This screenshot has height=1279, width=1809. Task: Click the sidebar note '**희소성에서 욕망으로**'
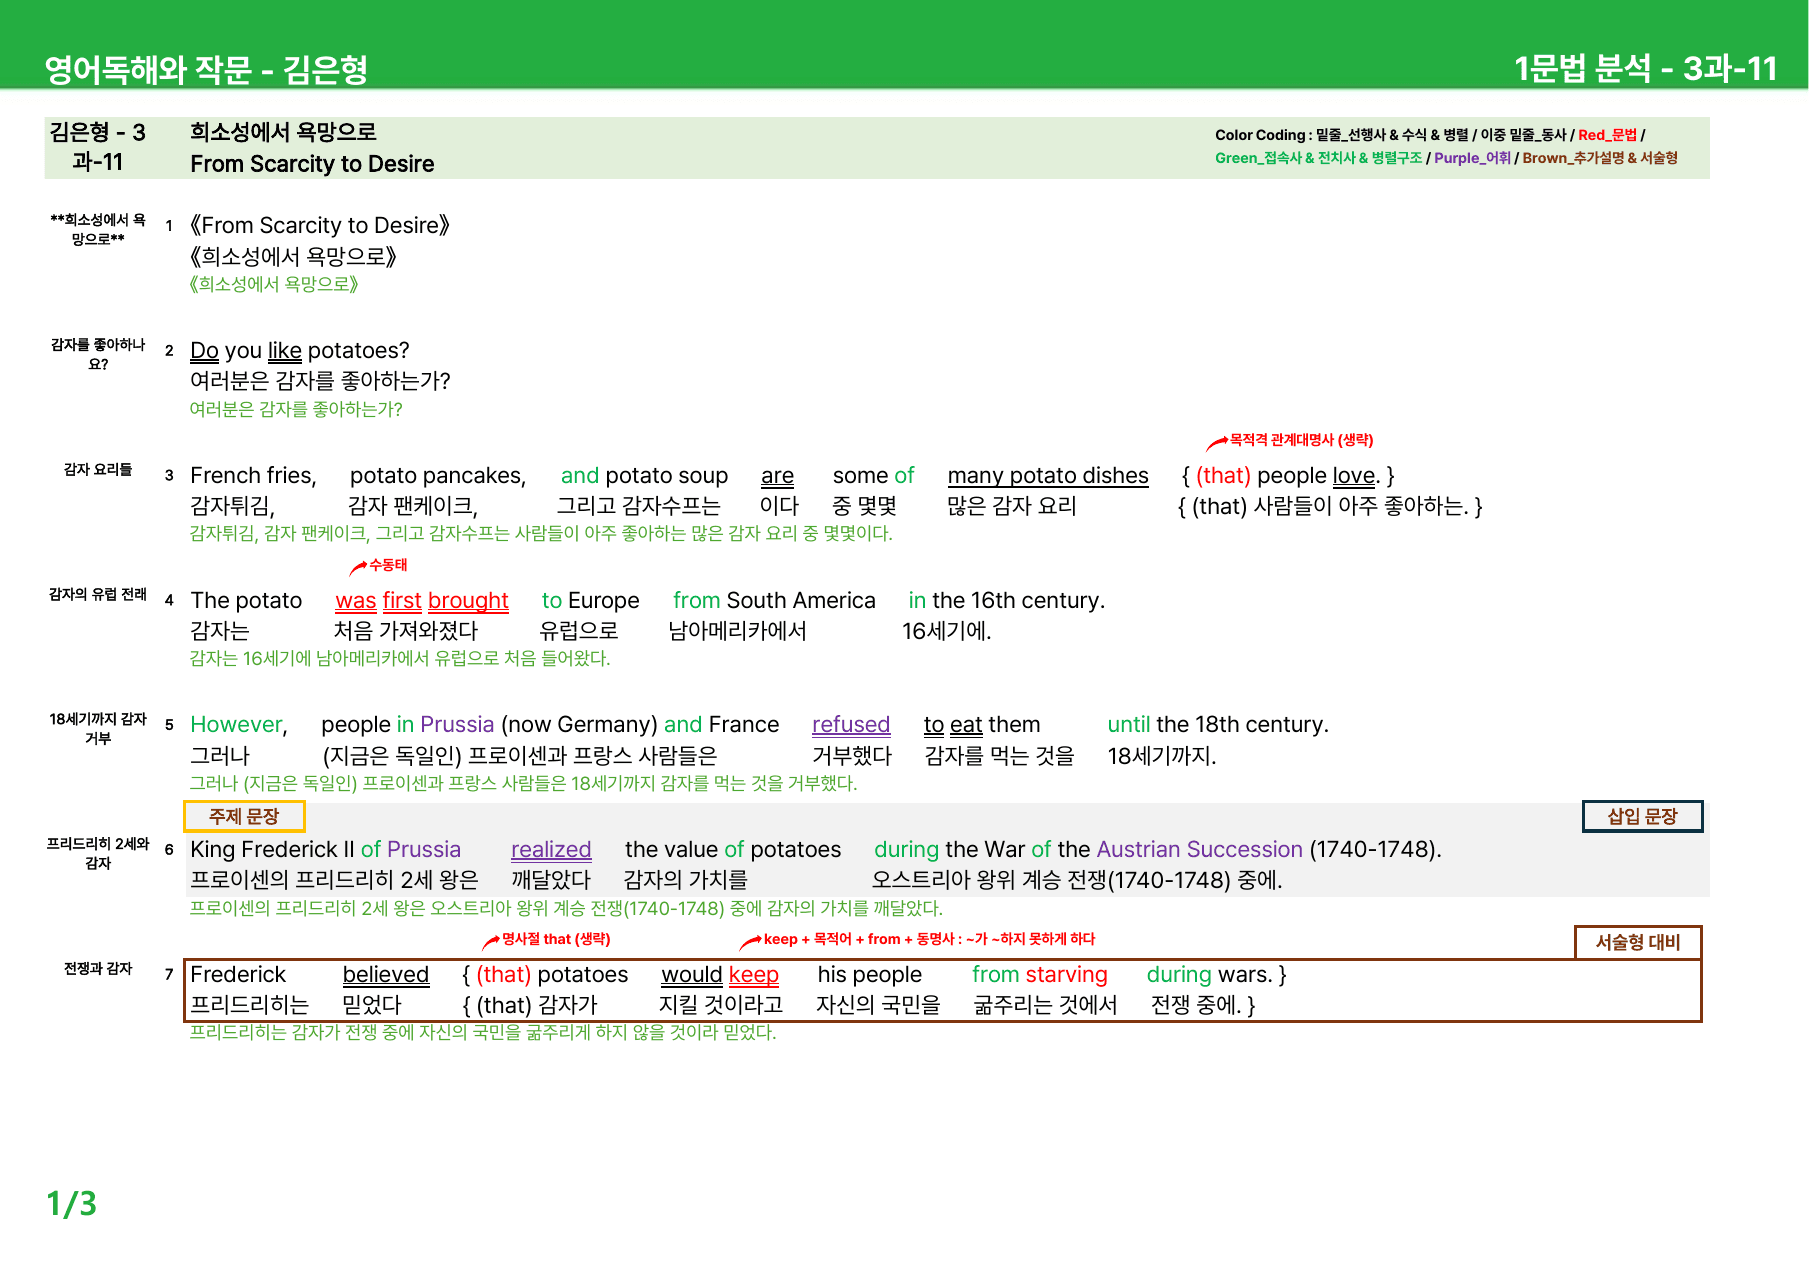(x=98, y=229)
